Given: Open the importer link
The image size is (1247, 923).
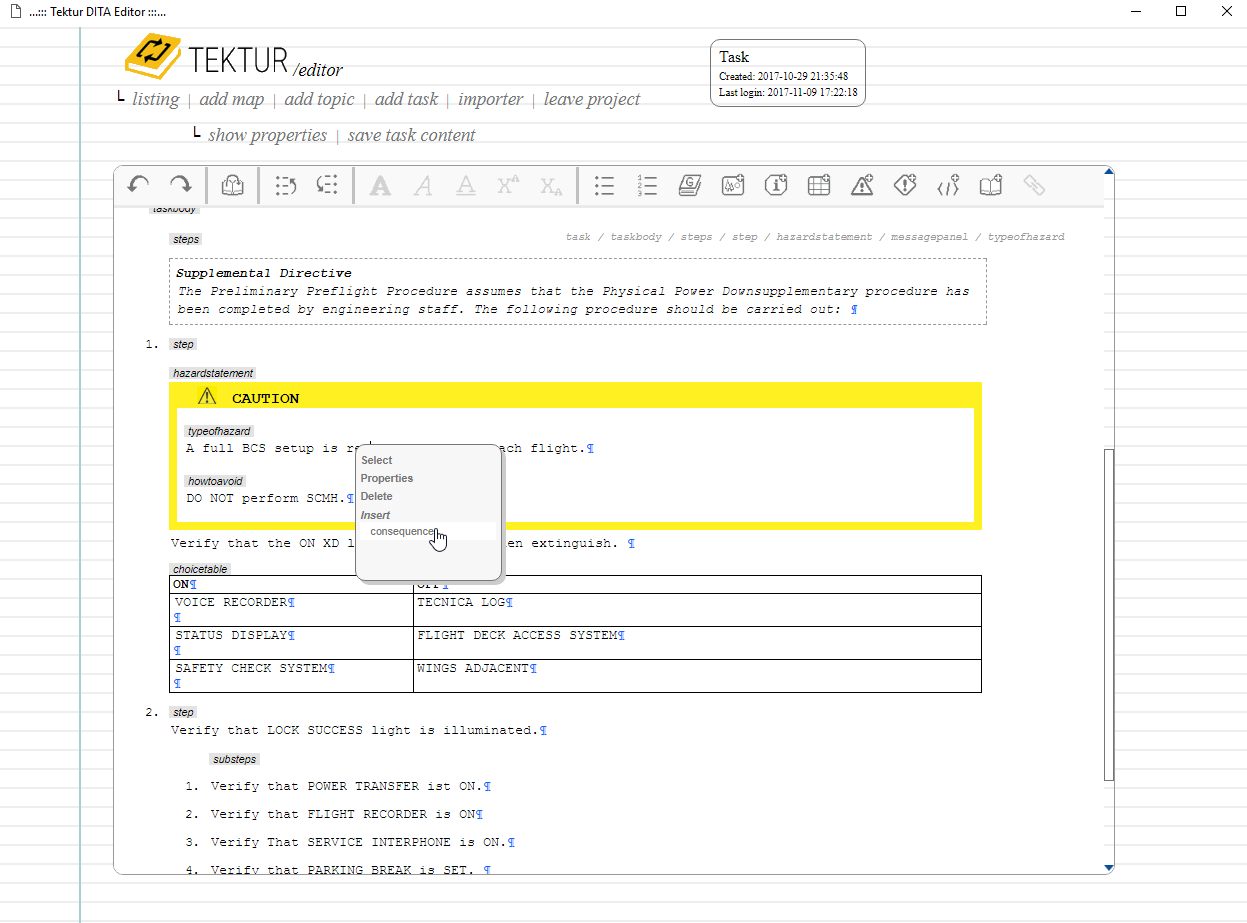Looking at the screenshot, I should point(490,99).
